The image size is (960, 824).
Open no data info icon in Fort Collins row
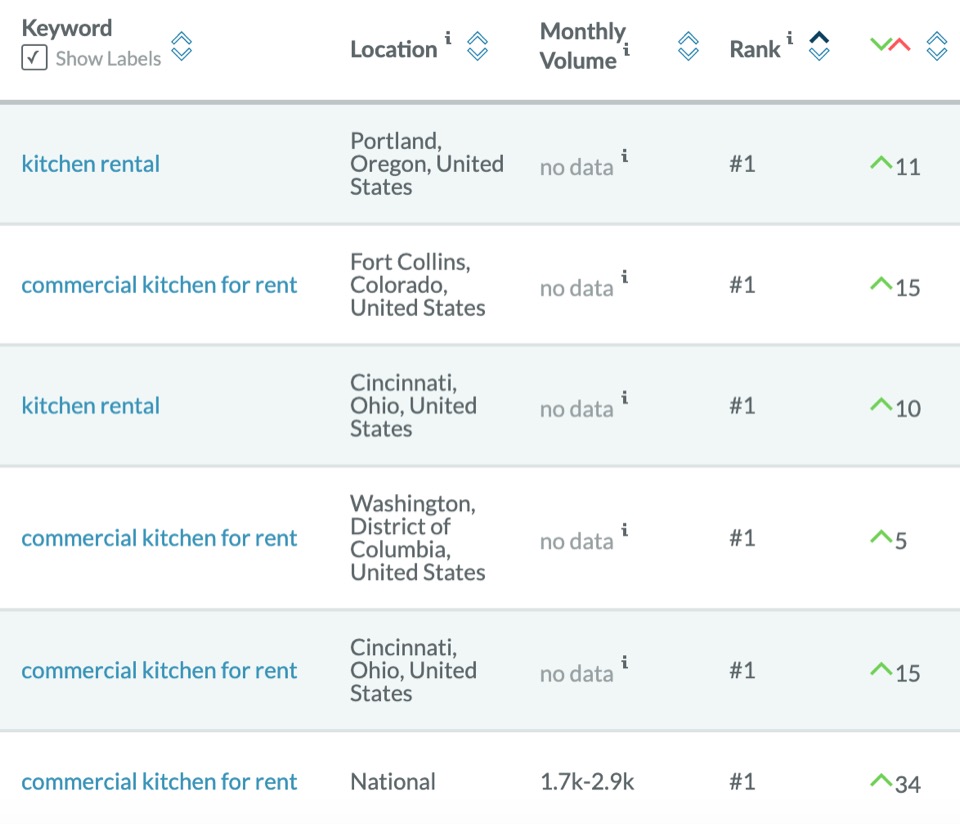click(624, 277)
